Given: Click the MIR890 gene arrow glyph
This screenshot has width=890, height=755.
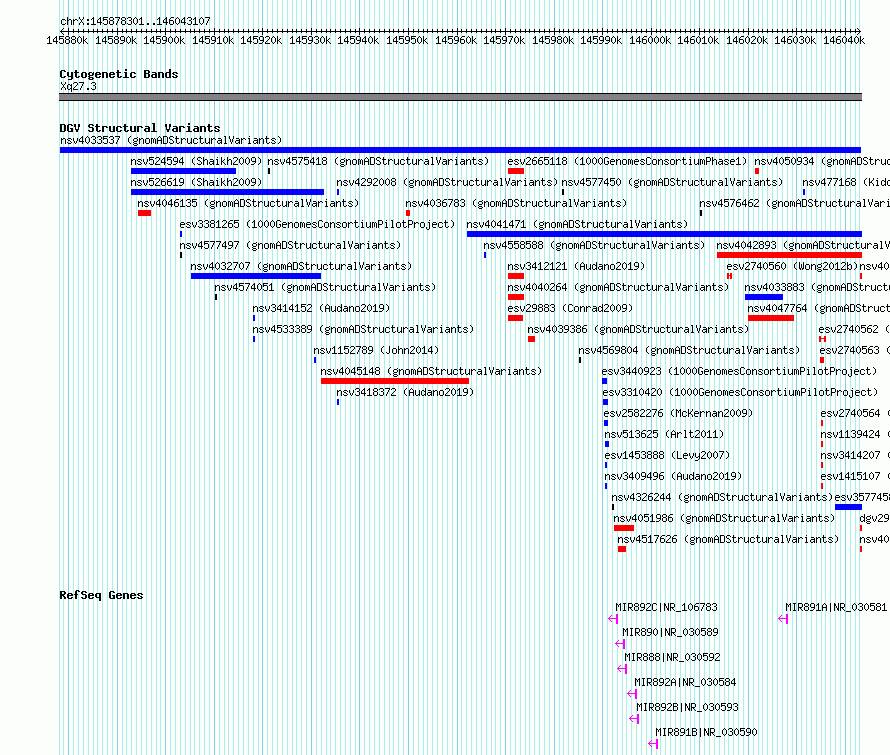Looking at the screenshot, I should [620, 644].
